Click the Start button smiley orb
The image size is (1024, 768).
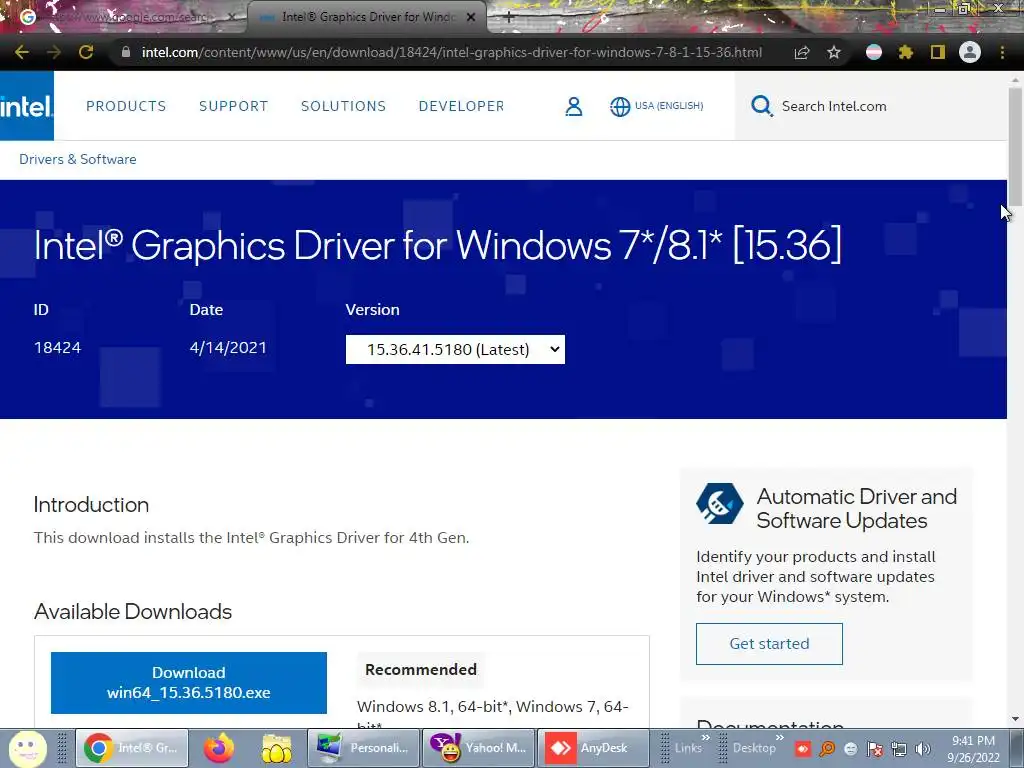pos(27,749)
